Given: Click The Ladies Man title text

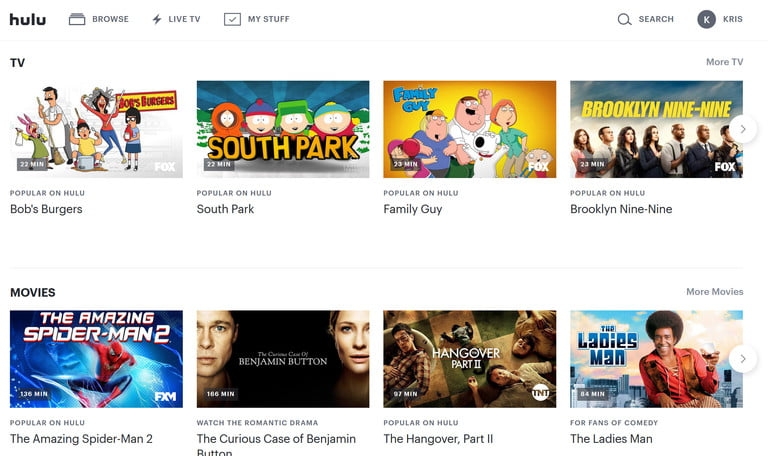Looking at the screenshot, I should click(611, 439).
